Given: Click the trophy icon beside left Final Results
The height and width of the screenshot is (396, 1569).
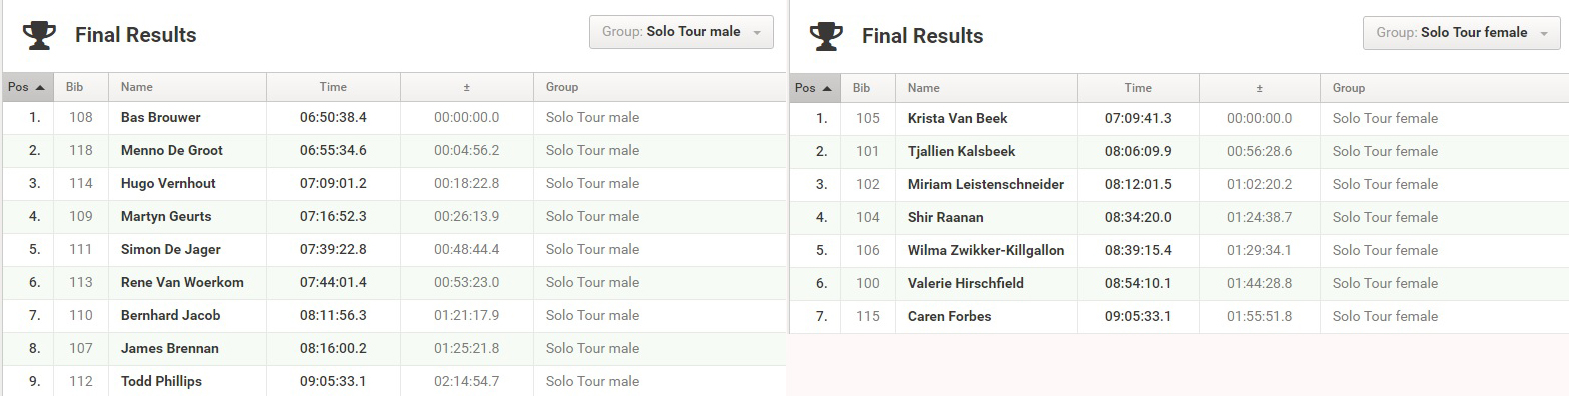Looking at the screenshot, I should [39, 35].
